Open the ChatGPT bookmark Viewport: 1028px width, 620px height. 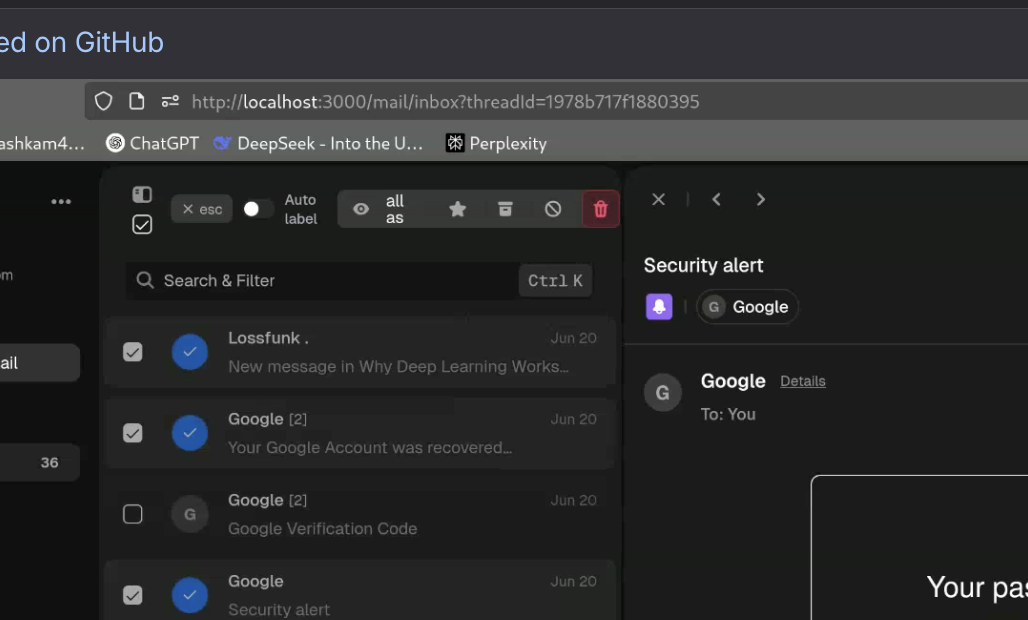click(153, 143)
